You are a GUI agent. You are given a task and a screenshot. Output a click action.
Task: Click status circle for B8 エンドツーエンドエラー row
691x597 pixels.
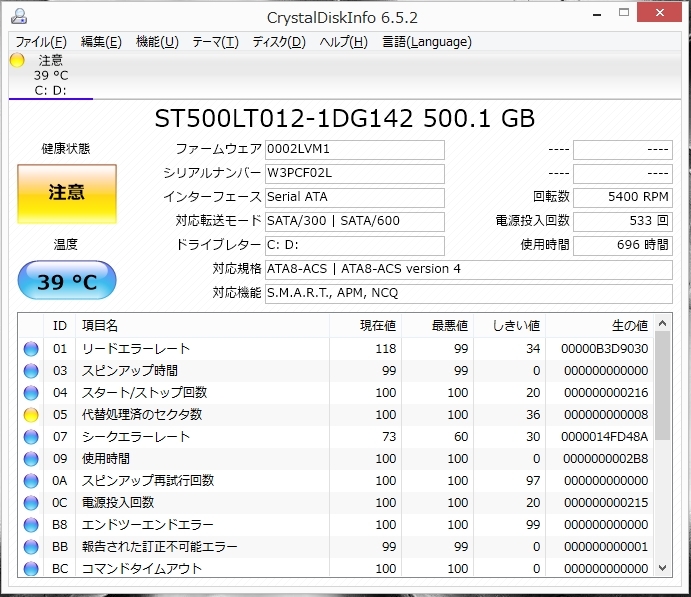[31, 524]
